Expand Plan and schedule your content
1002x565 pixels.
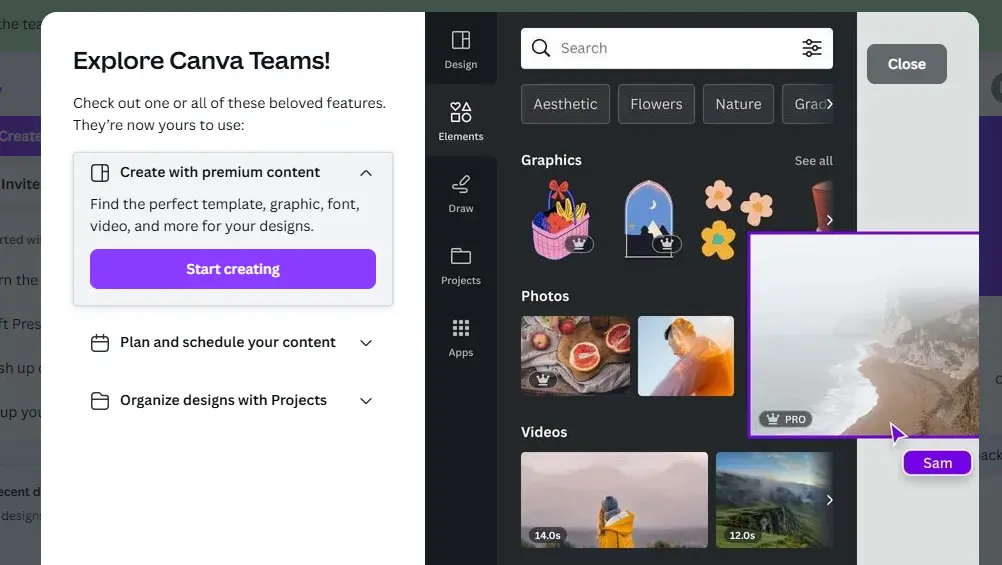366,343
